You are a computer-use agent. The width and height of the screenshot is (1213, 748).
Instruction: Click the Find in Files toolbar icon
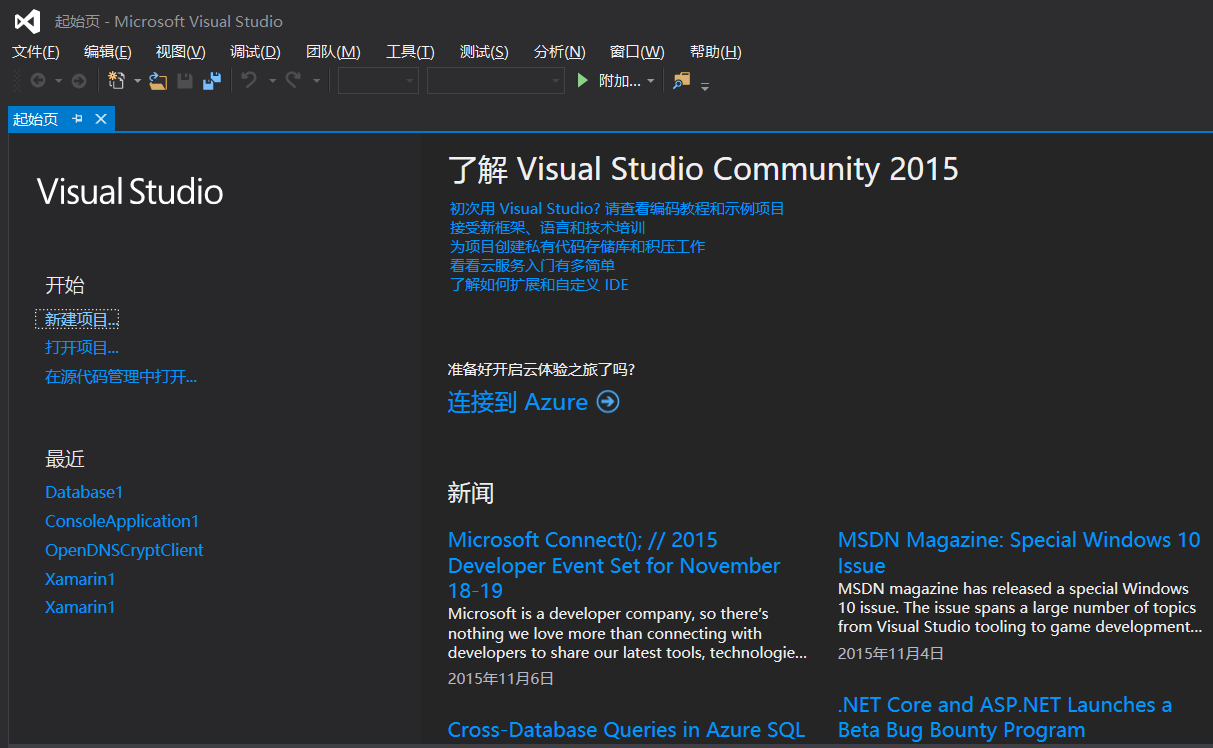[681, 81]
